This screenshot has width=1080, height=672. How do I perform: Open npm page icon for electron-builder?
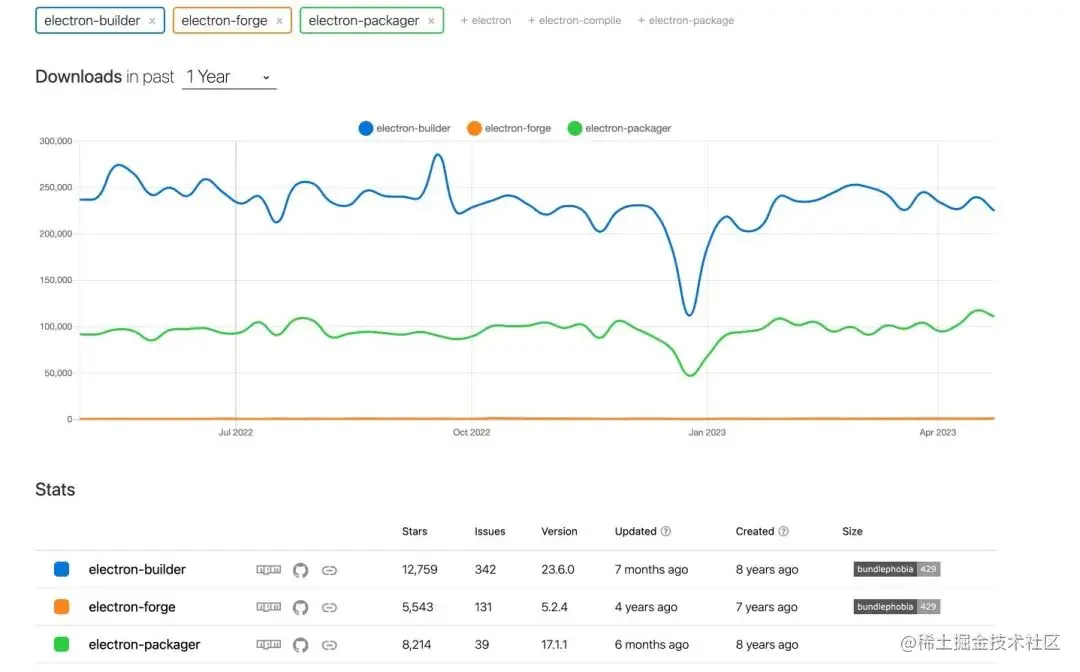click(269, 569)
